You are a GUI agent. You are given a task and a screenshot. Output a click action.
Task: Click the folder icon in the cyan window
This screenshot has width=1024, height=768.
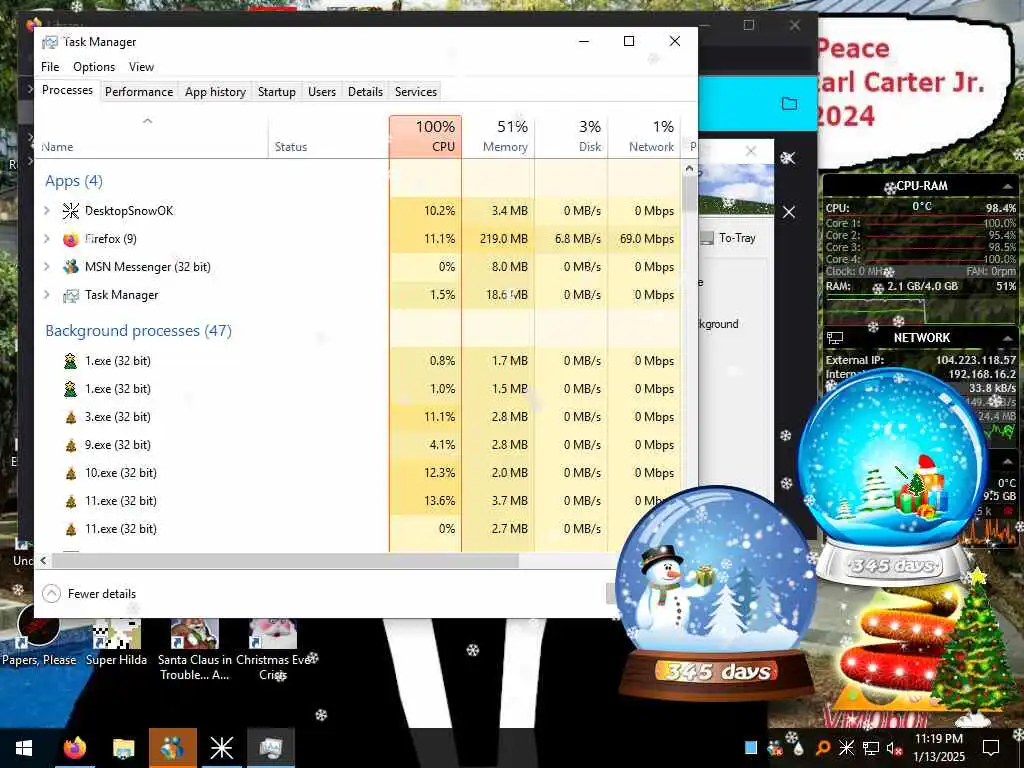790,103
